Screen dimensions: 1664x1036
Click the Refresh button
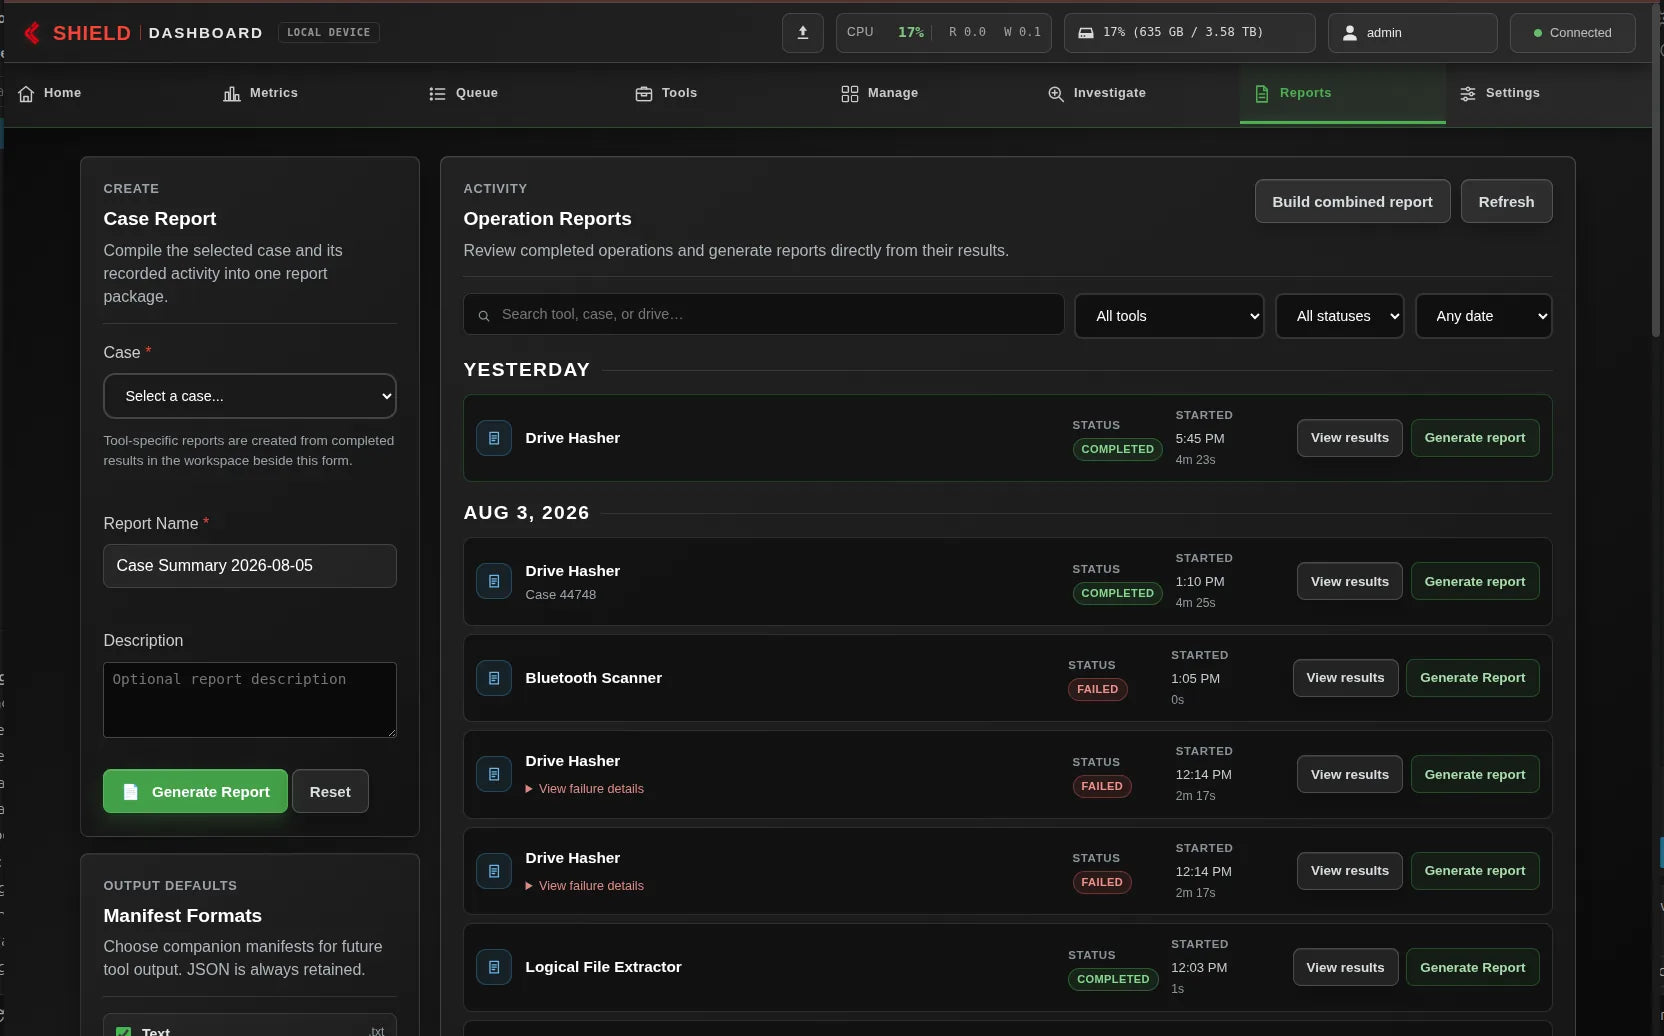click(x=1506, y=201)
